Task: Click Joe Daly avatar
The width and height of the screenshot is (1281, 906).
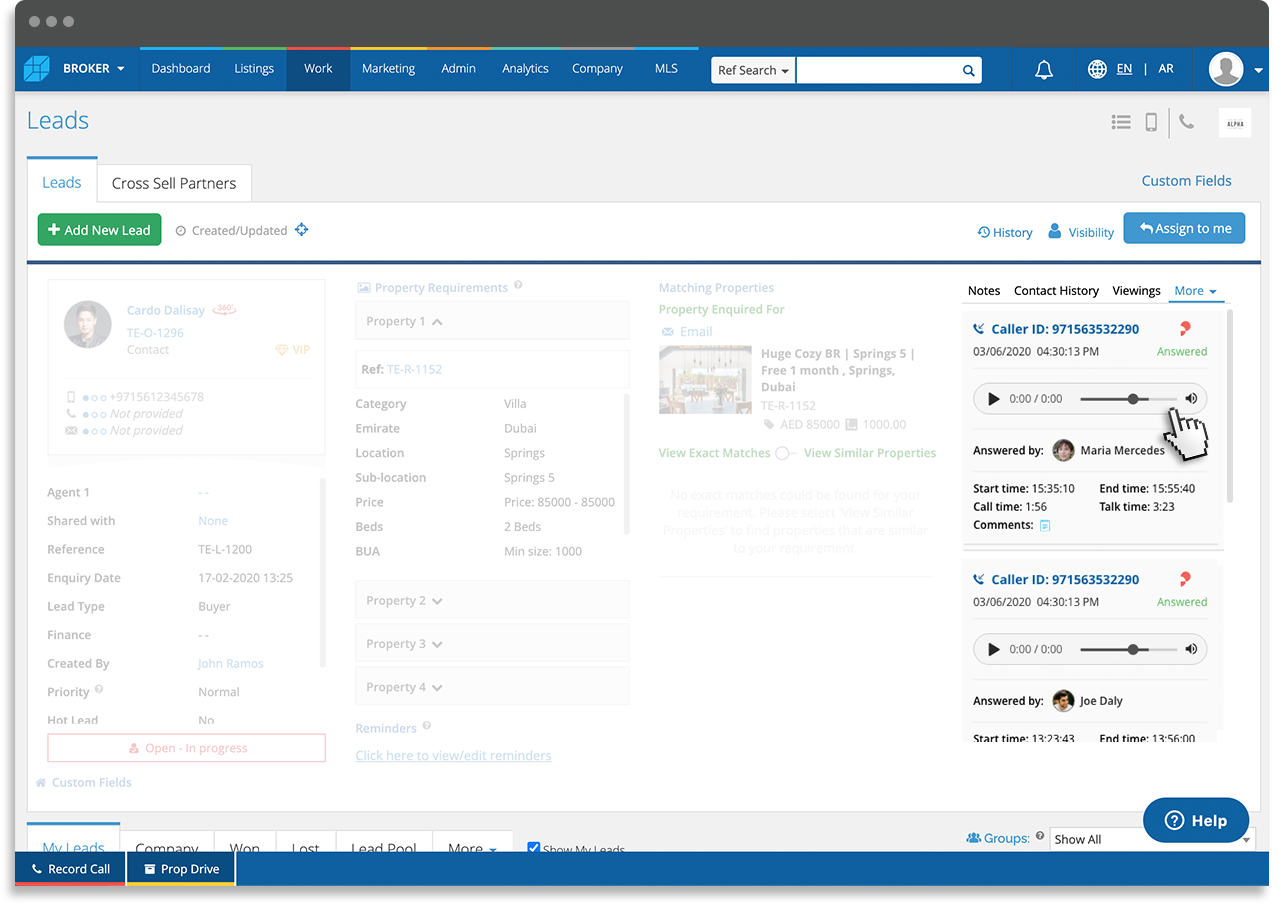Action: coord(1063,701)
